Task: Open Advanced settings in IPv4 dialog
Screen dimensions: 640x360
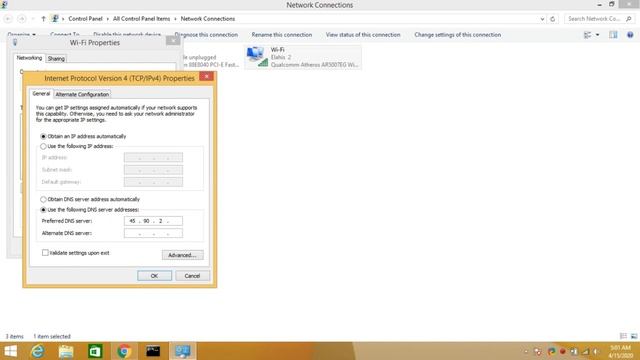Action: pyautogui.click(x=182, y=255)
